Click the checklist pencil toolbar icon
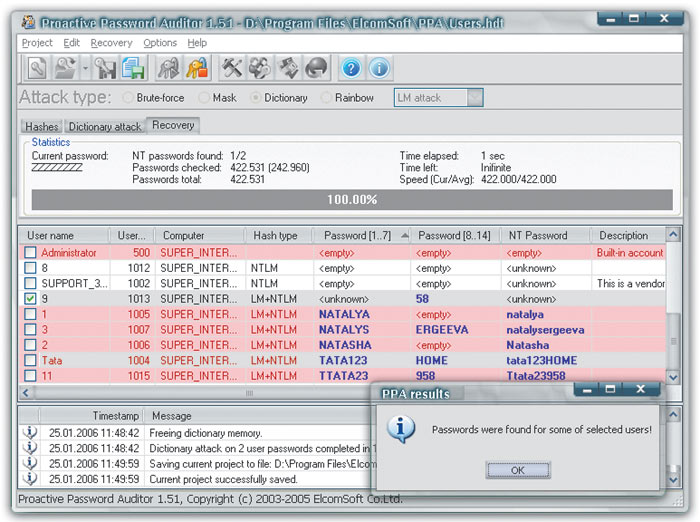Screen dimensions: 700x522 click(x=288, y=68)
